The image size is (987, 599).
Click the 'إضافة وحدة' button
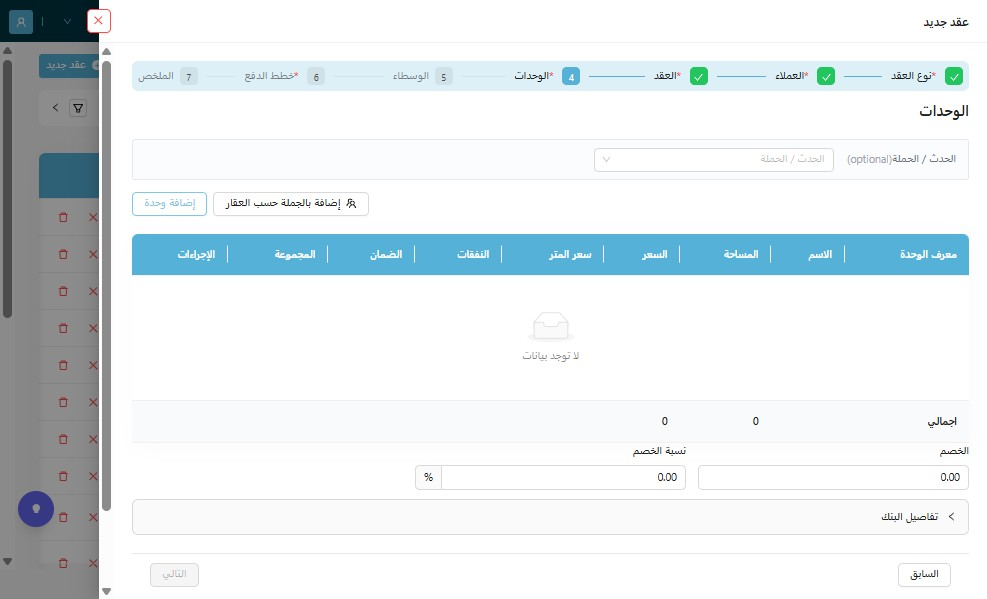[x=169, y=204]
